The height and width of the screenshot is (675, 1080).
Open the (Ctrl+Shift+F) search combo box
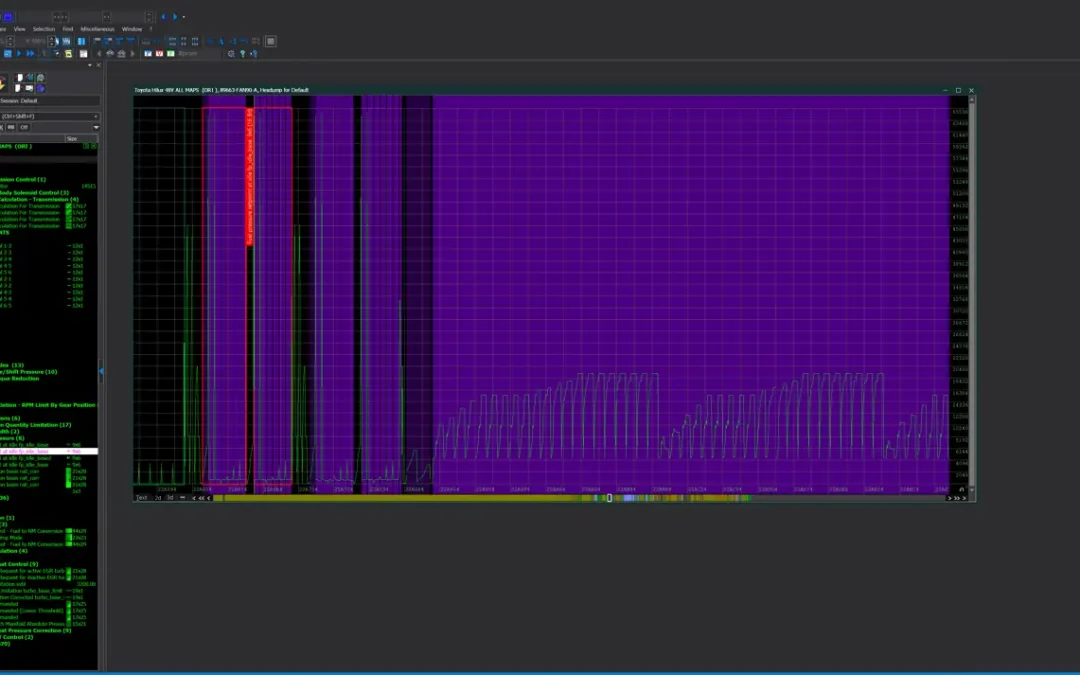pyautogui.click(x=50, y=116)
